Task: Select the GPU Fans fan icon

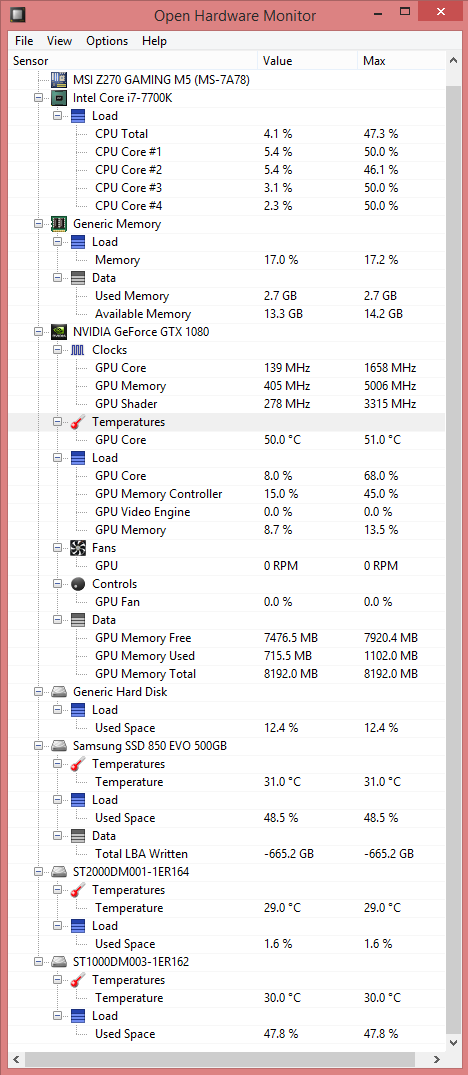Action: pyautogui.click(x=78, y=548)
